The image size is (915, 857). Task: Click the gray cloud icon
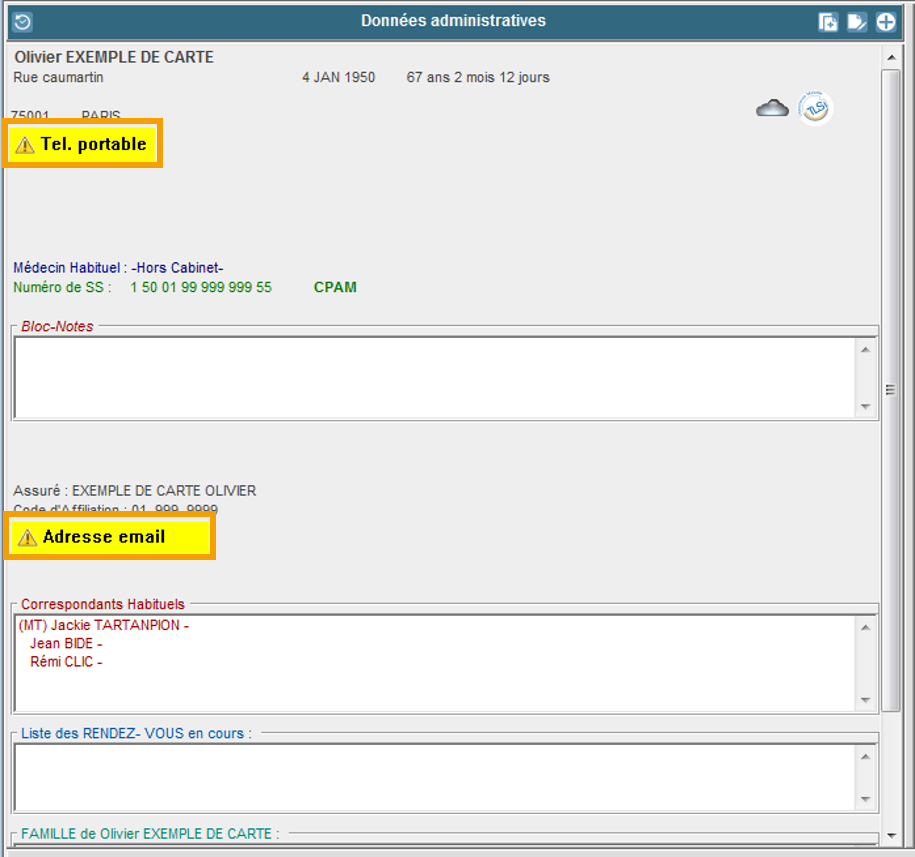772,108
